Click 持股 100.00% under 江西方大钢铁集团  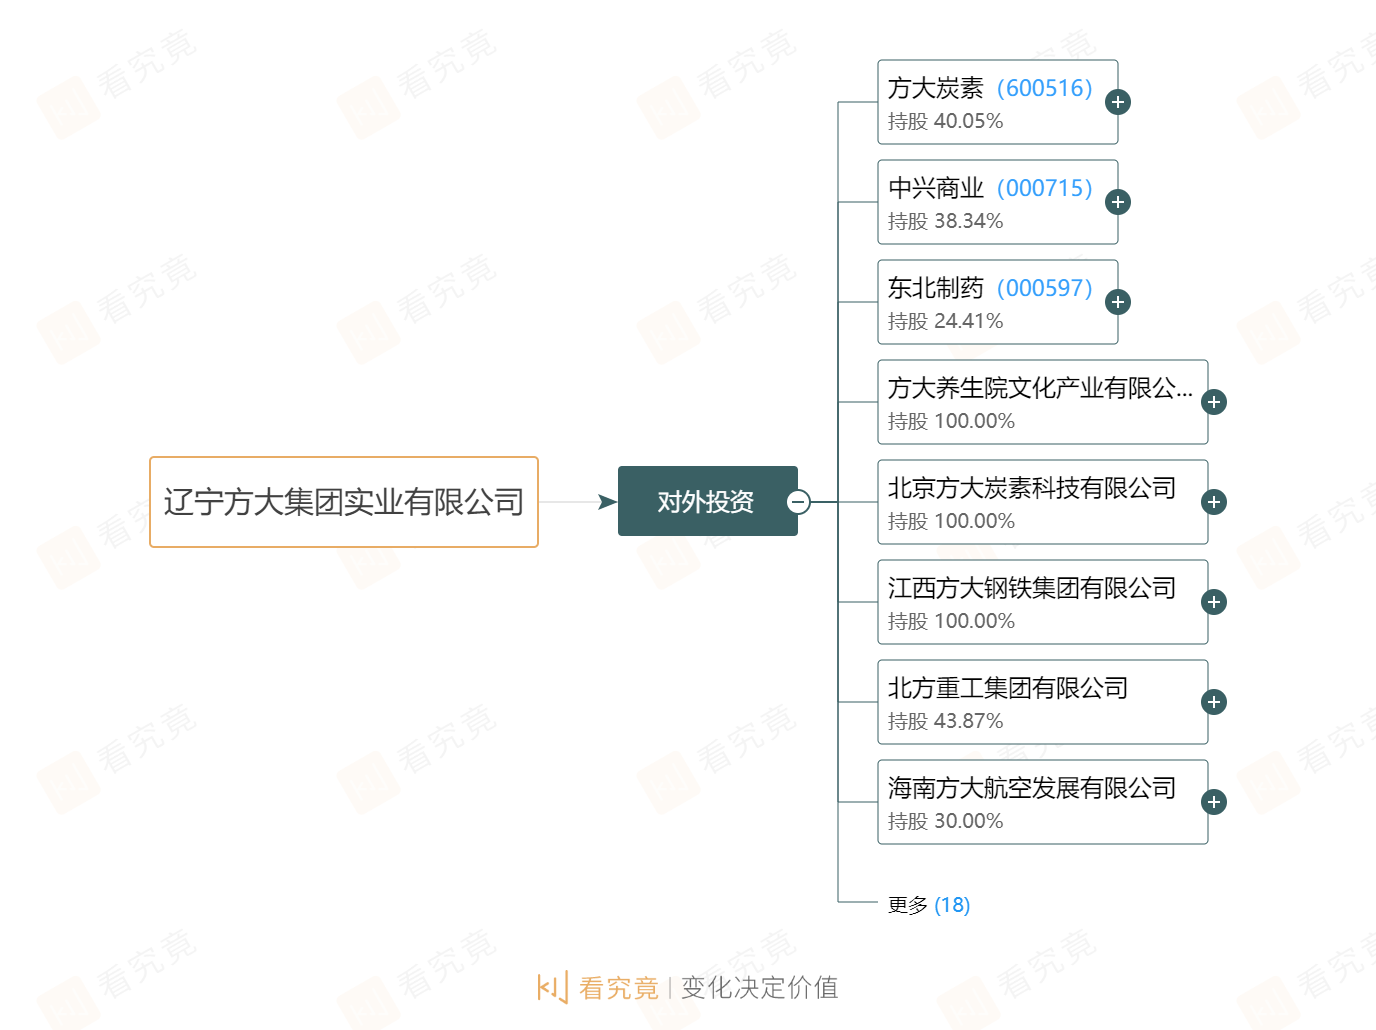click(951, 621)
